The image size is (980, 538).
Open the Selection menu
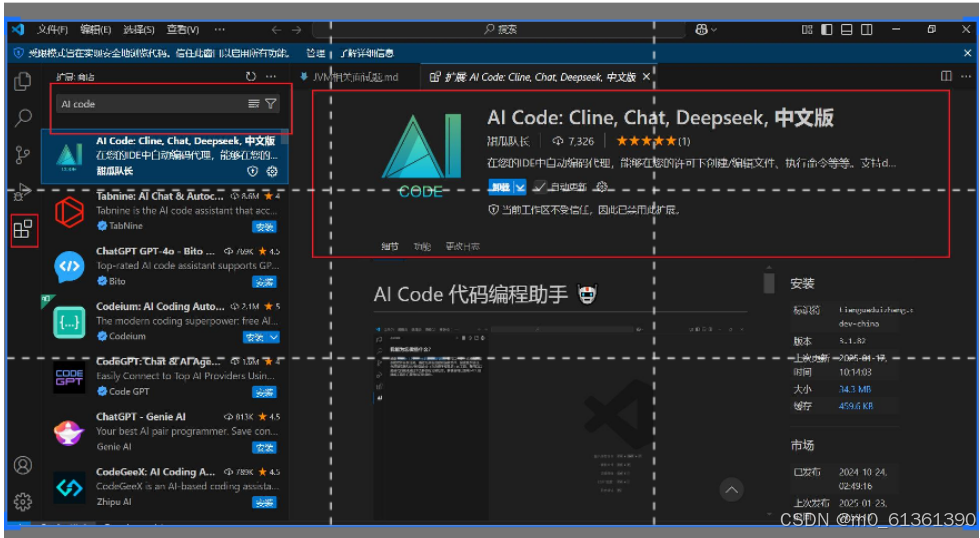(x=139, y=29)
